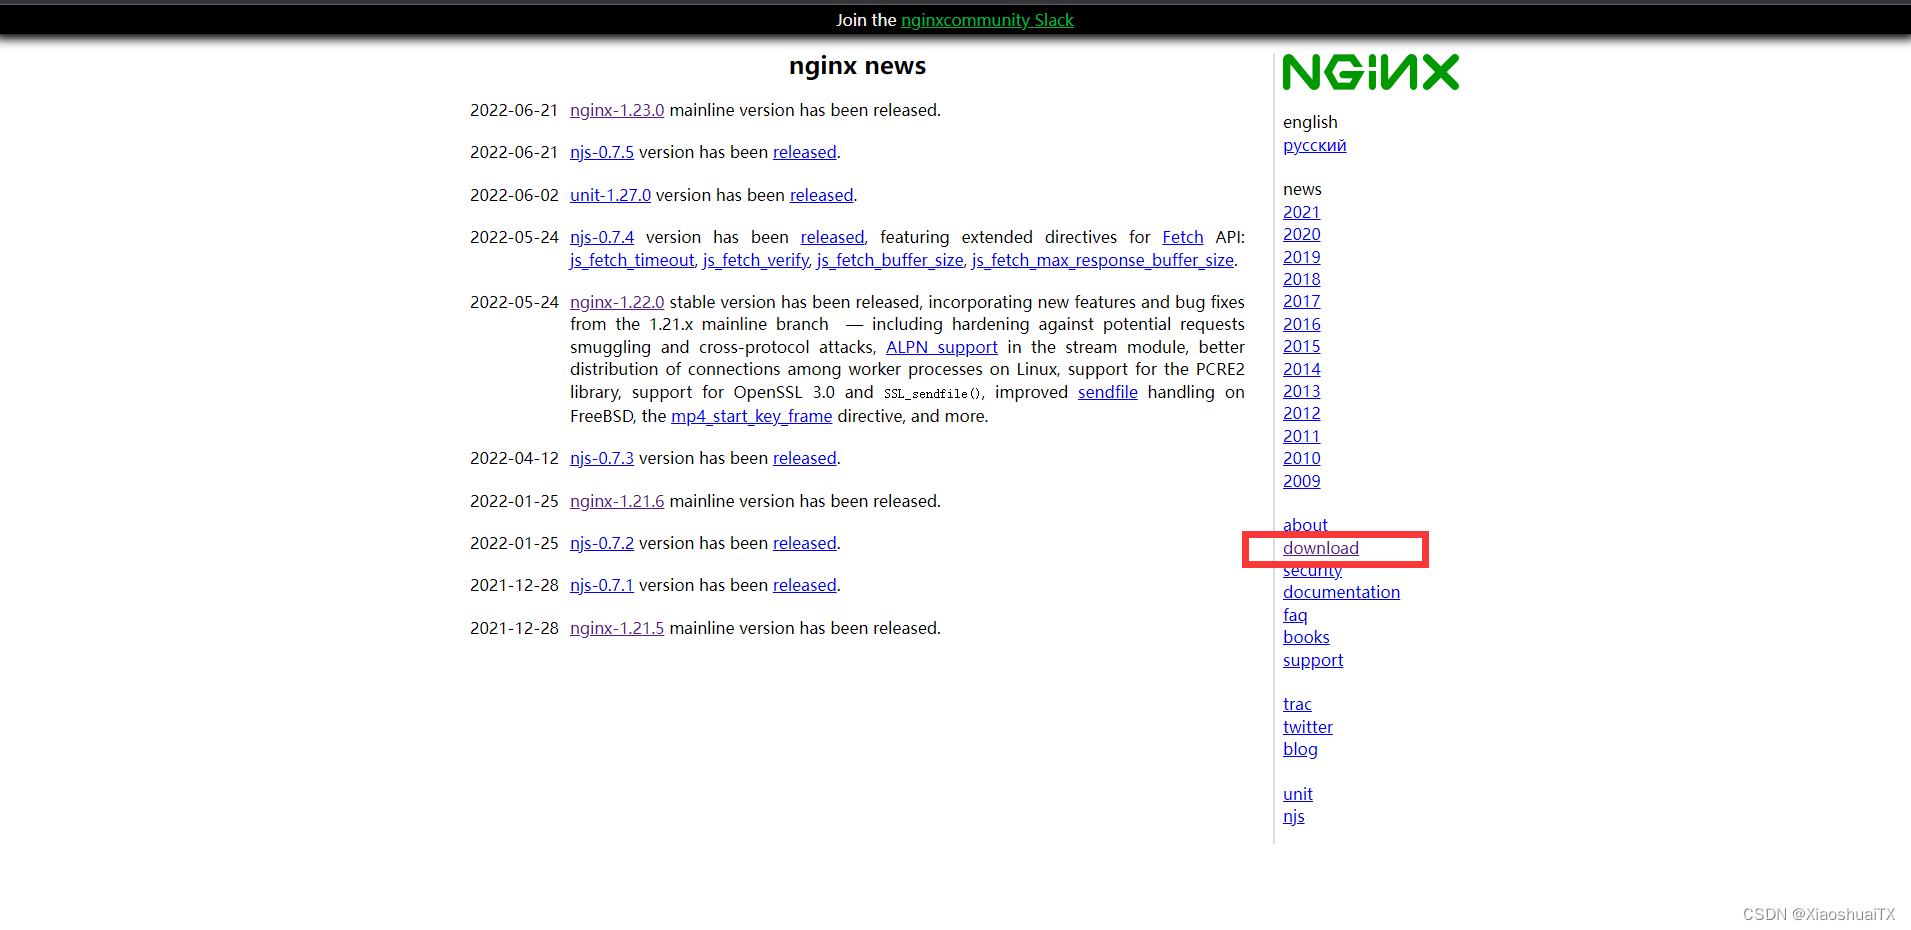
Task: Click the 'news' sidebar heading
Action: pyautogui.click(x=1302, y=189)
